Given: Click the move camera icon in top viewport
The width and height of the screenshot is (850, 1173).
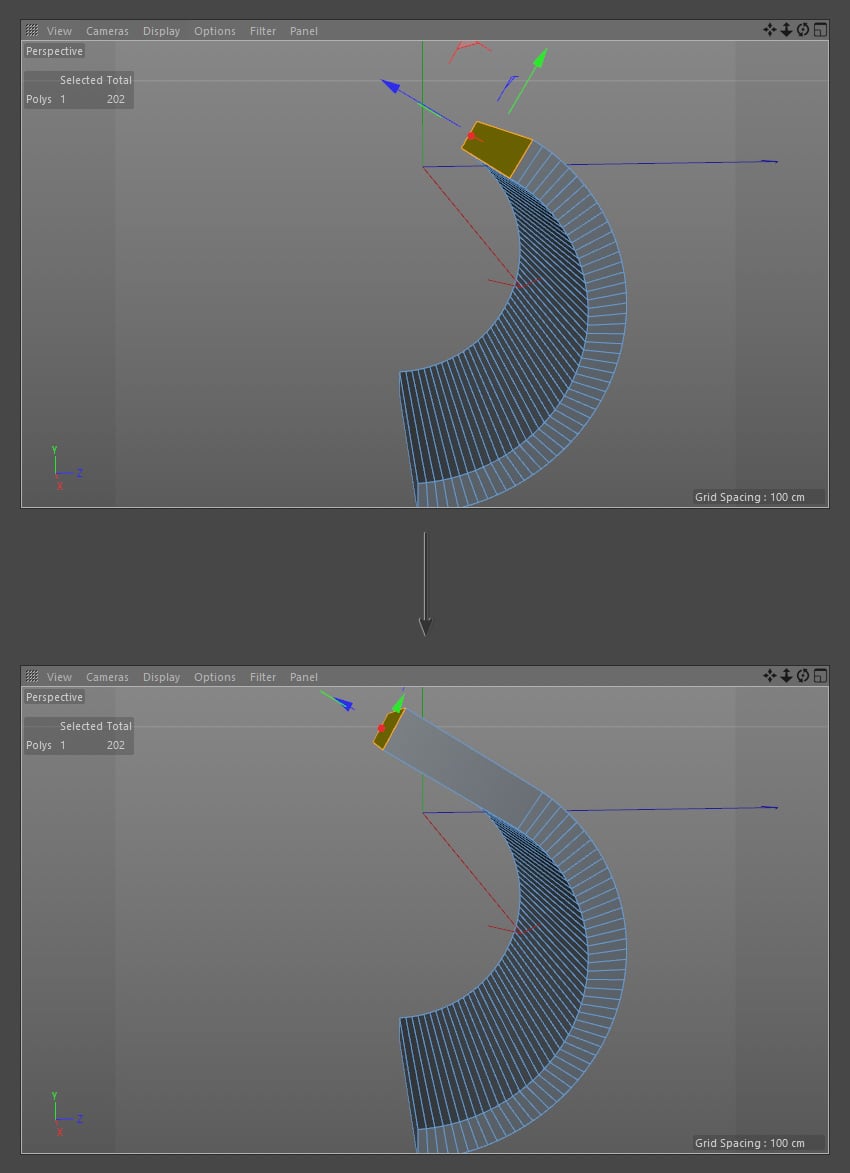Looking at the screenshot, I should (x=769, y=30).
